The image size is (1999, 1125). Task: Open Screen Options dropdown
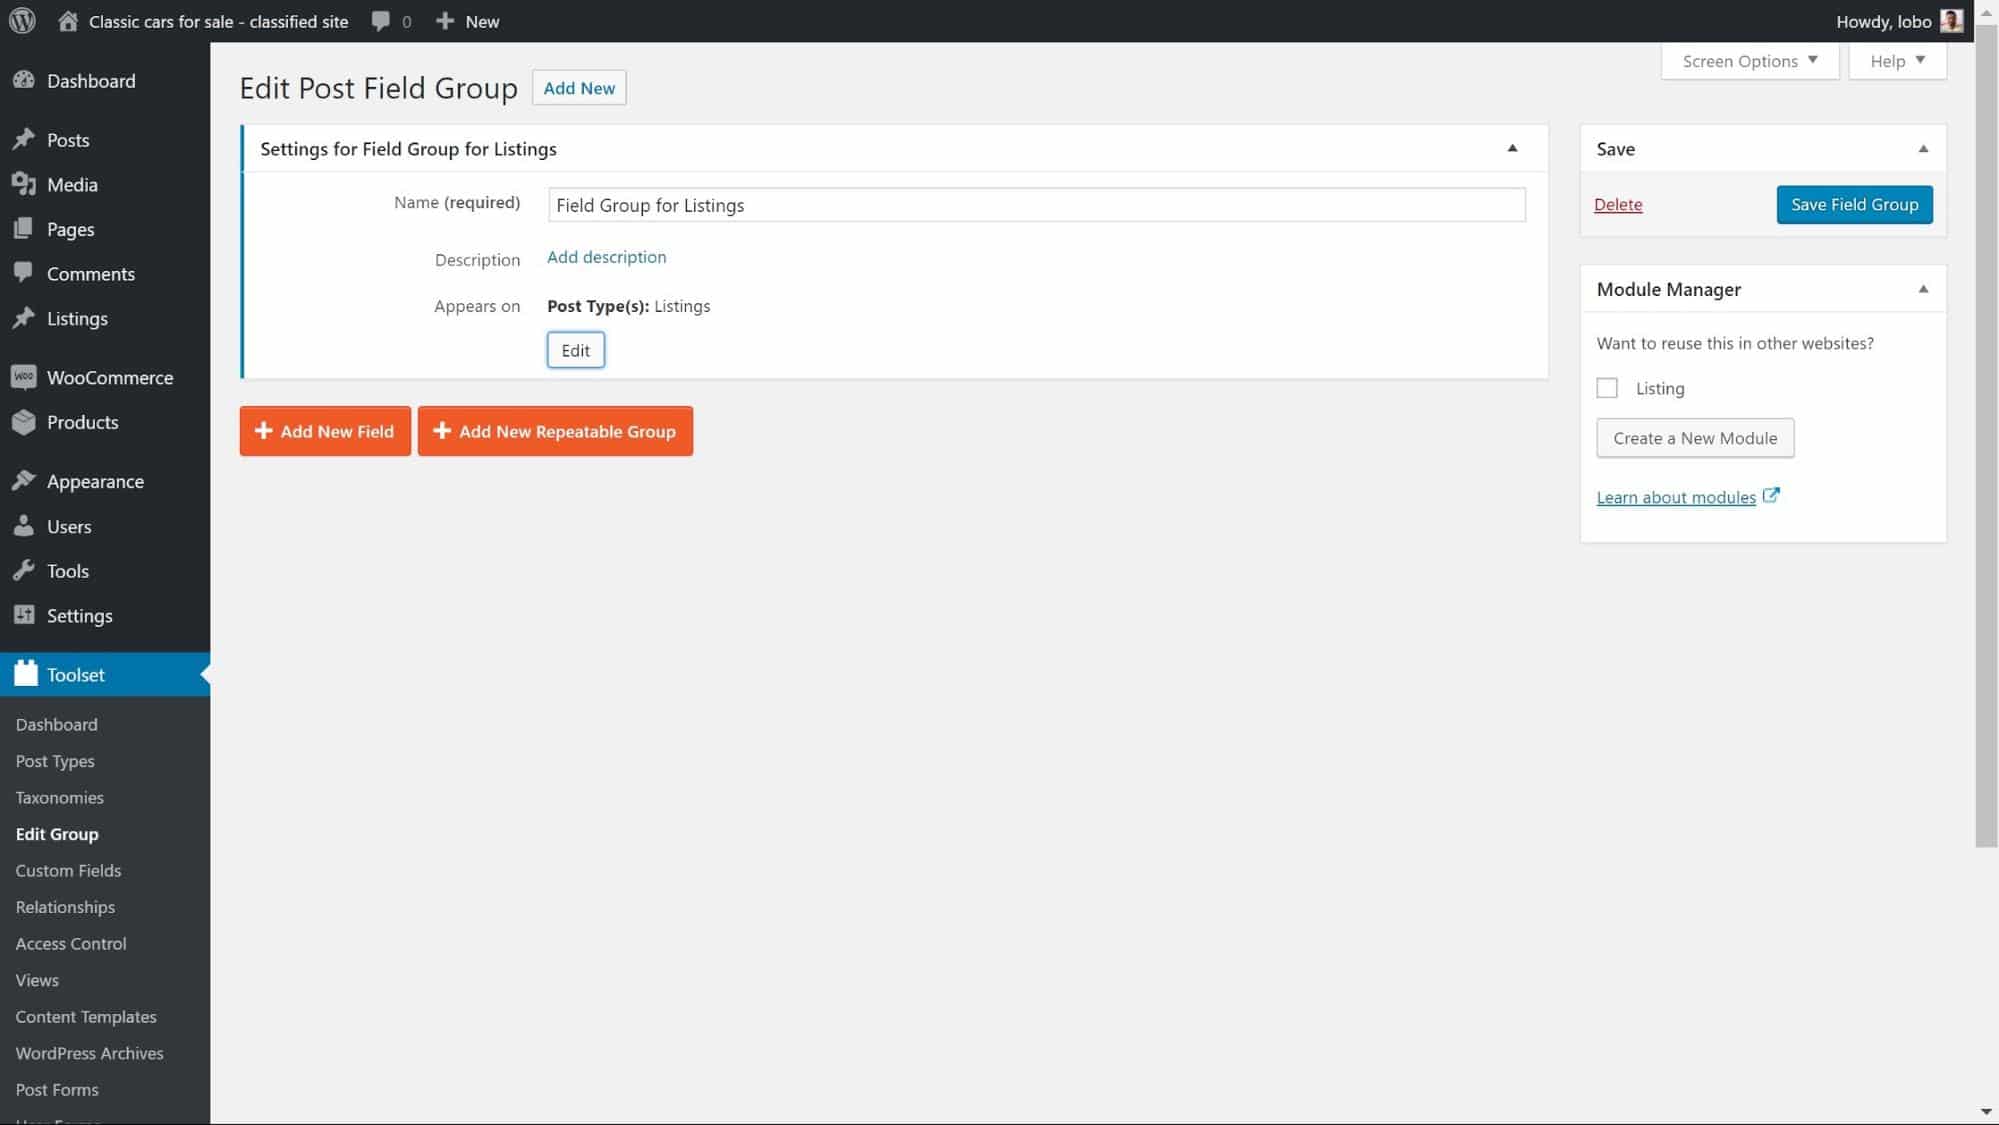(1749, 60)
